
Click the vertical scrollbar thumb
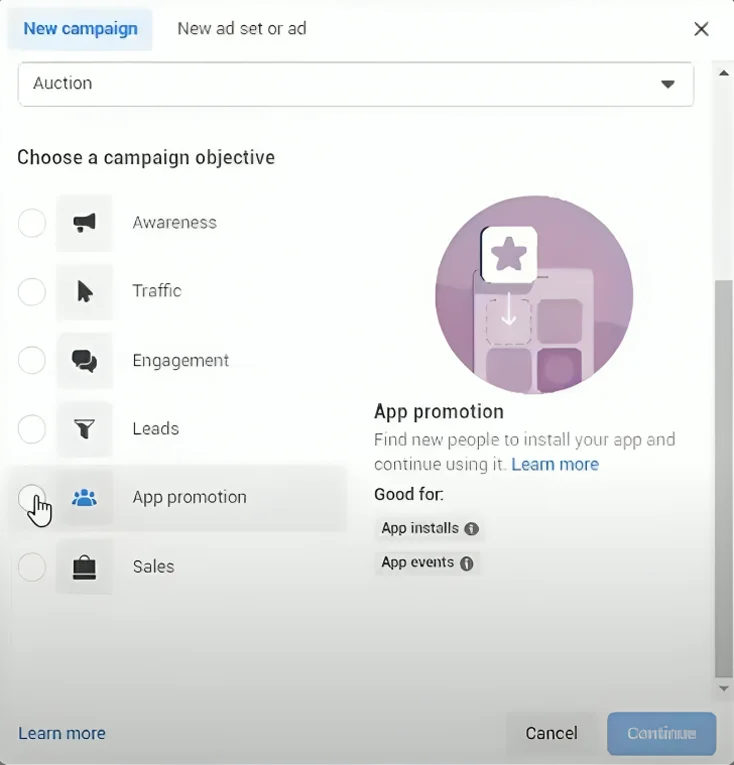tap(724, 478)
